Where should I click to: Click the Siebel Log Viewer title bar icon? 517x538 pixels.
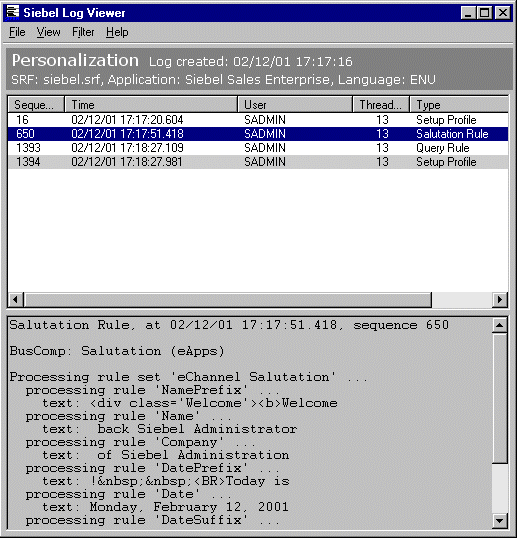pos(12,13)
